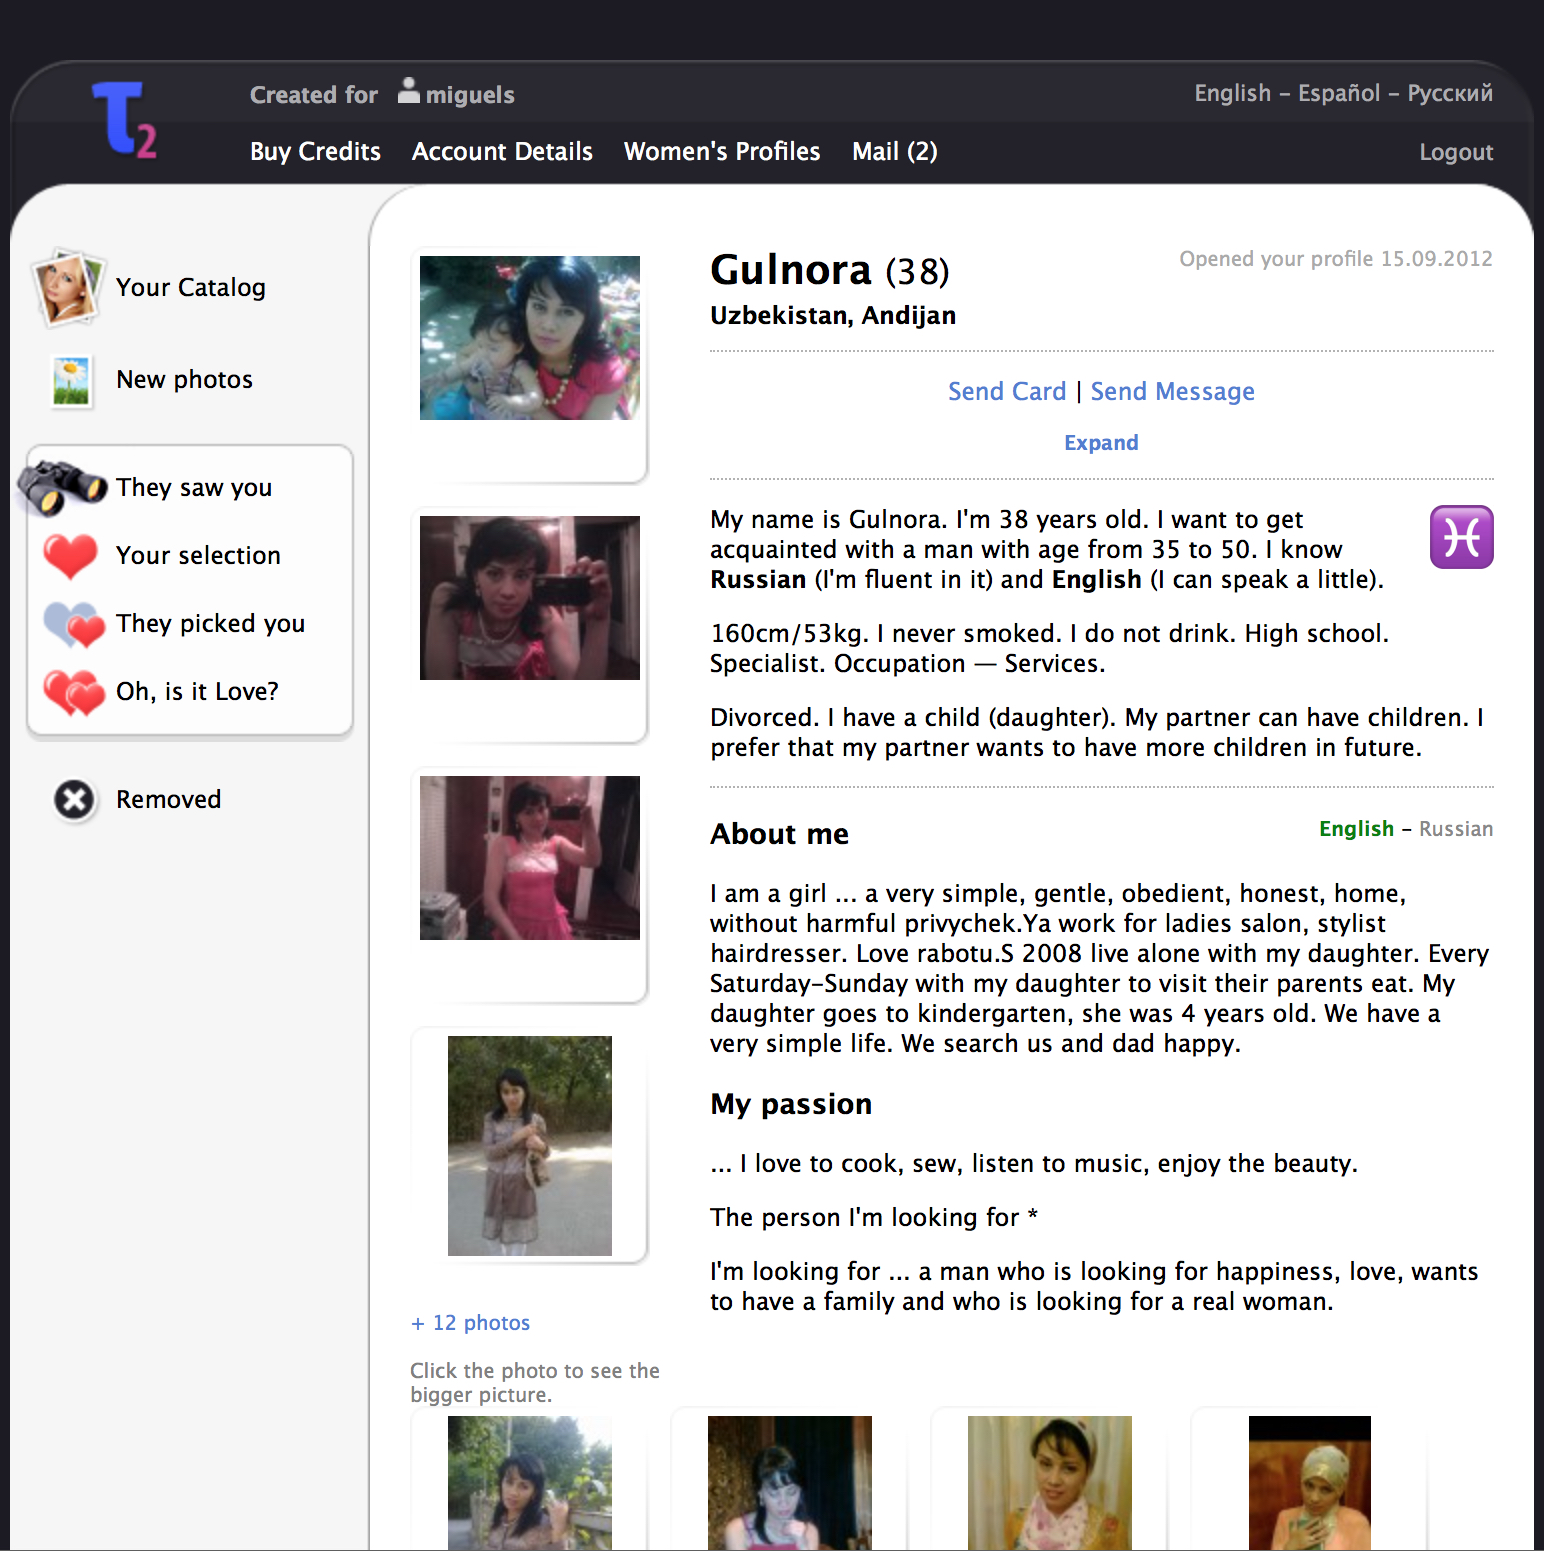Click the T2 site logo
Viewport: 1544px width, 1551px height.
tap(125, 120)
